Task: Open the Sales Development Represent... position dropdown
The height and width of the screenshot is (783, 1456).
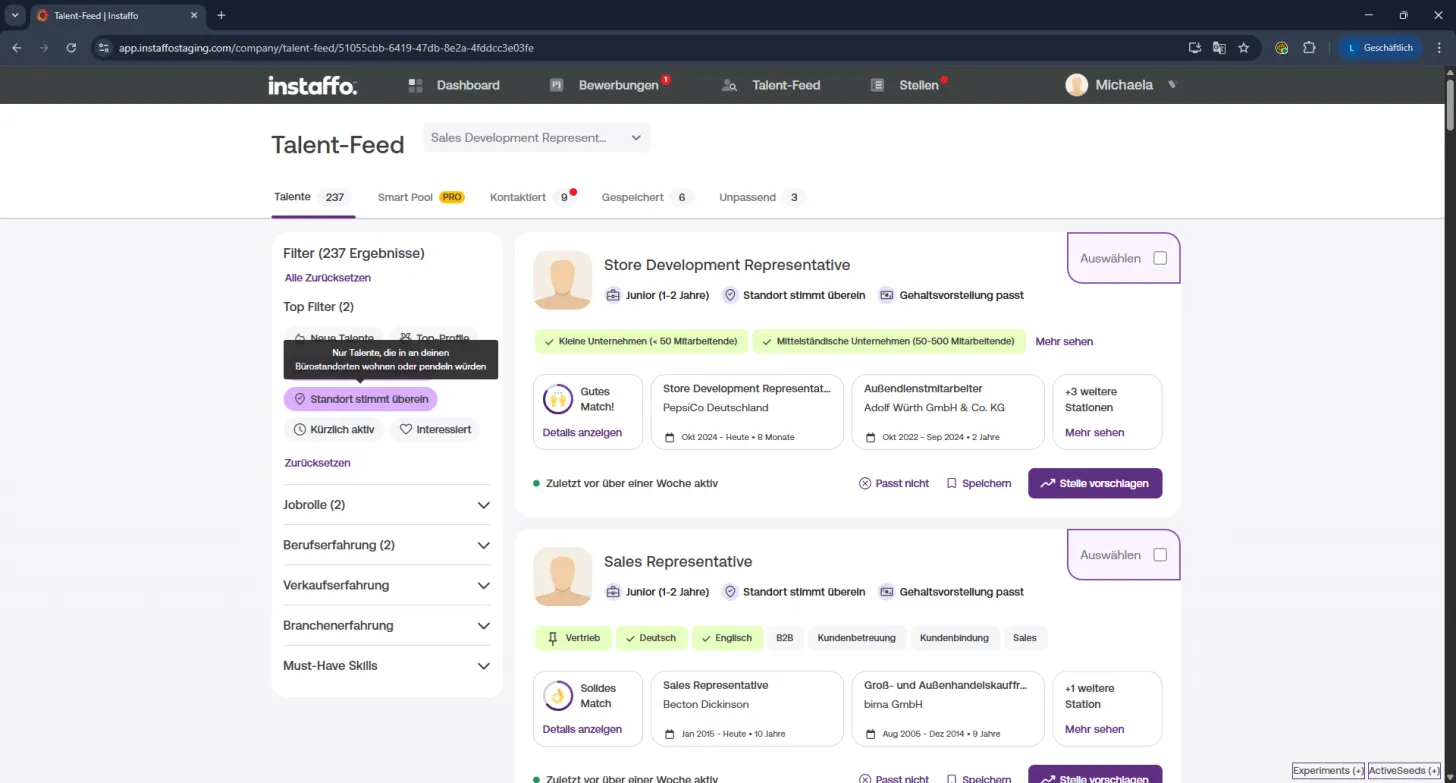Action: [537, 138]
